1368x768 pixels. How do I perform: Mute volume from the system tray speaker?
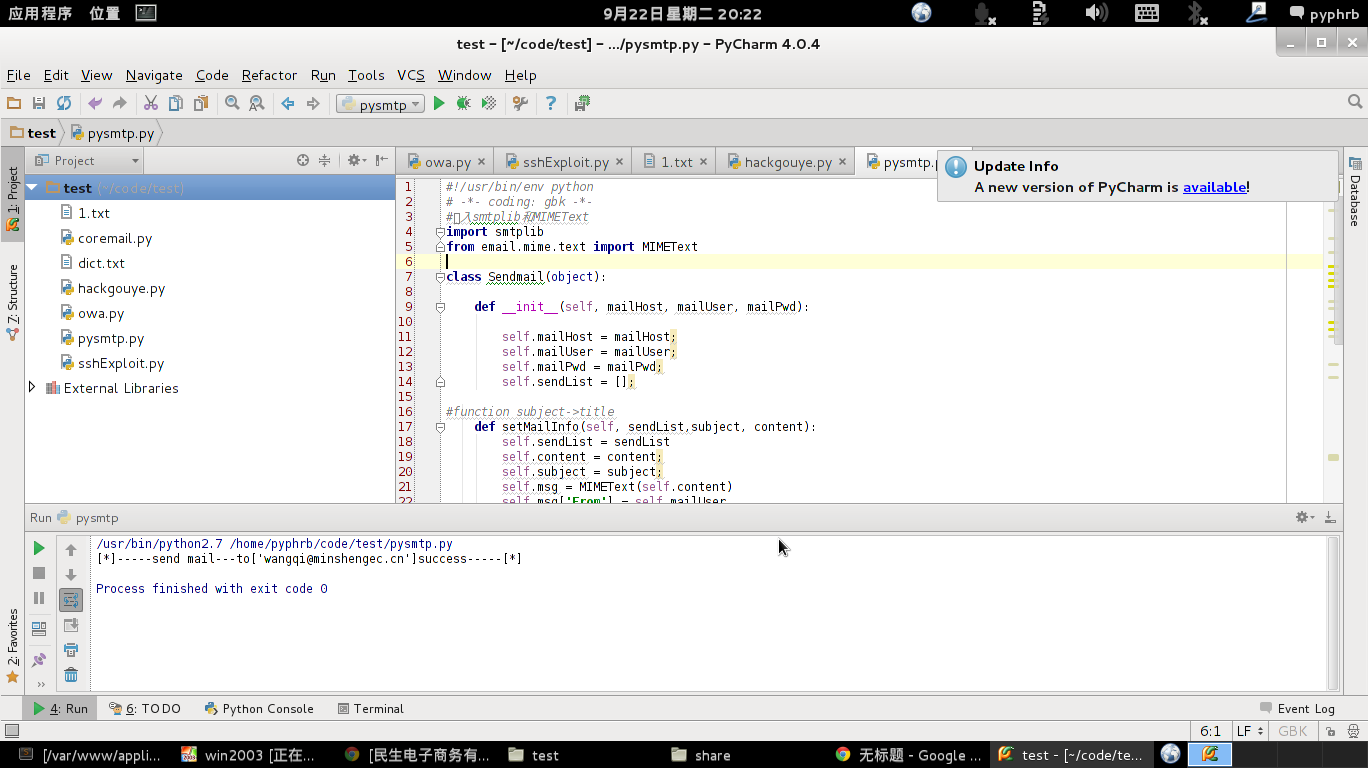[x=1096, y=13]
